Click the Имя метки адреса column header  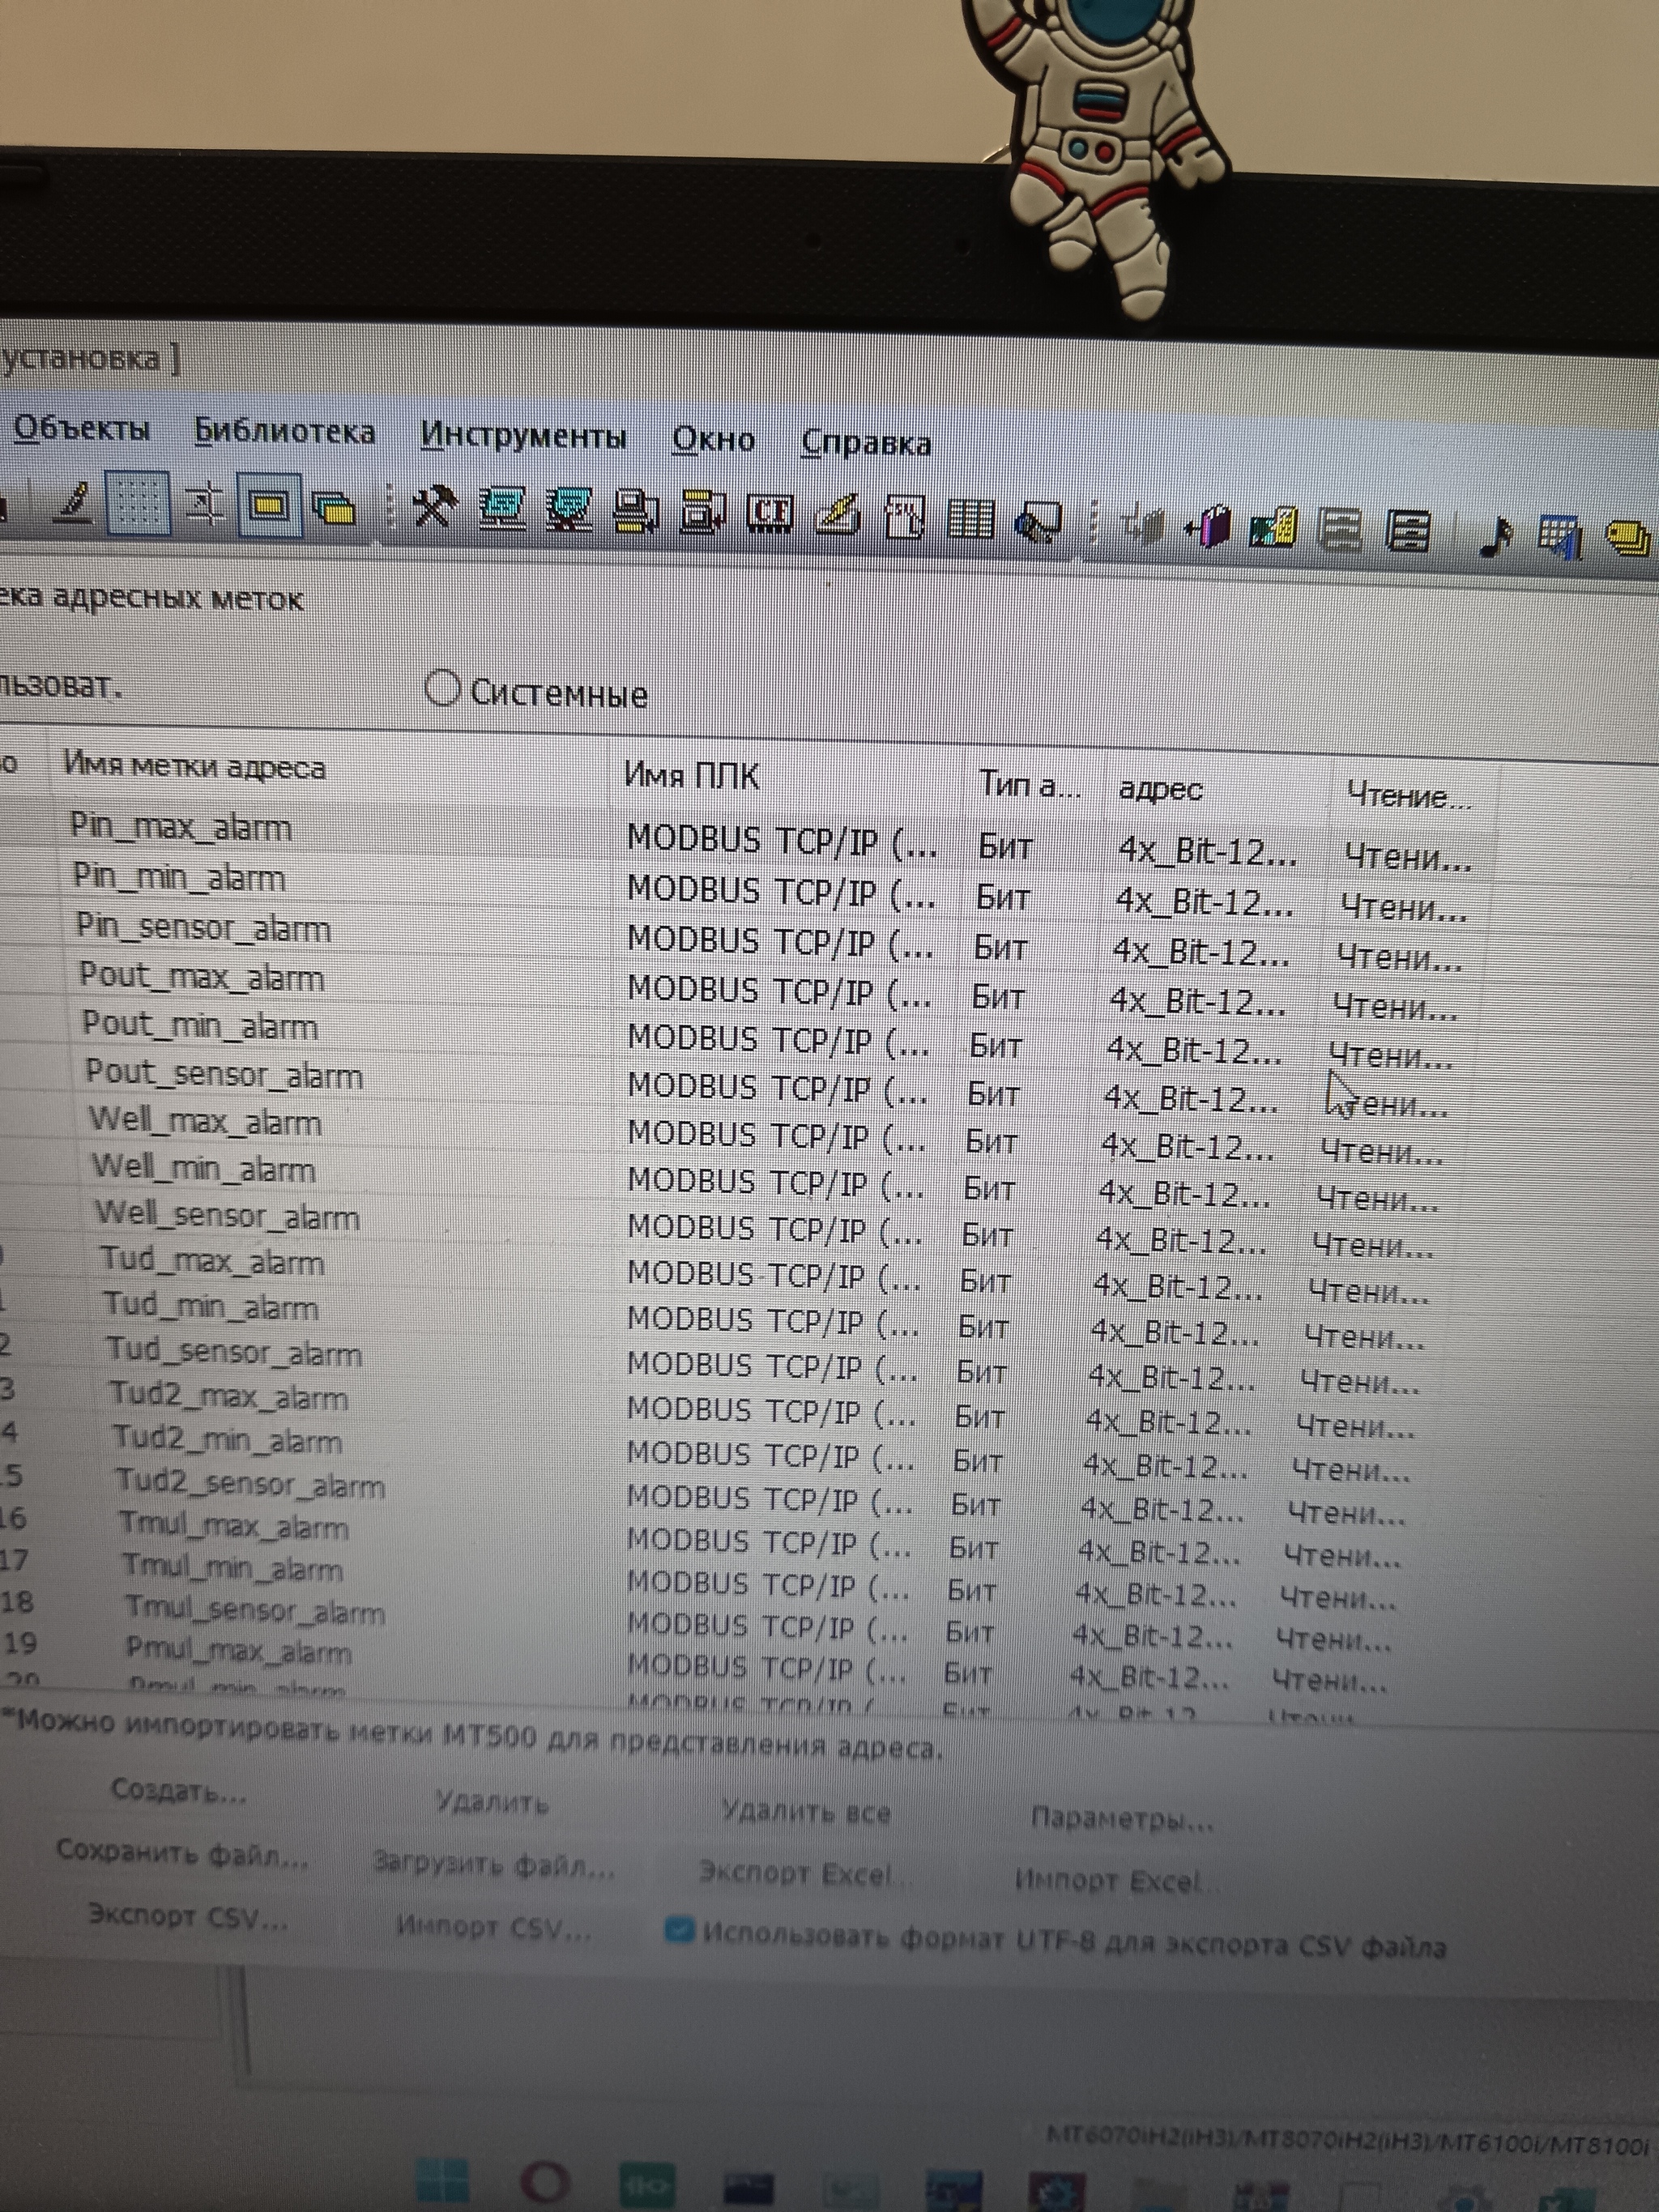point(195,767)
